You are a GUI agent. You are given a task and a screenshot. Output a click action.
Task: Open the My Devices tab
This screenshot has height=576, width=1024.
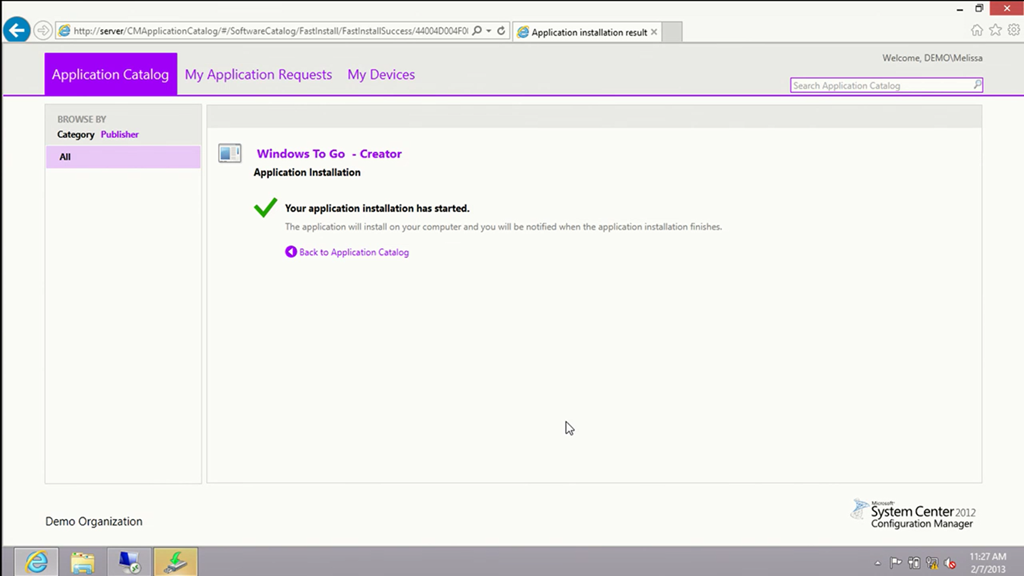click(381, 75)
